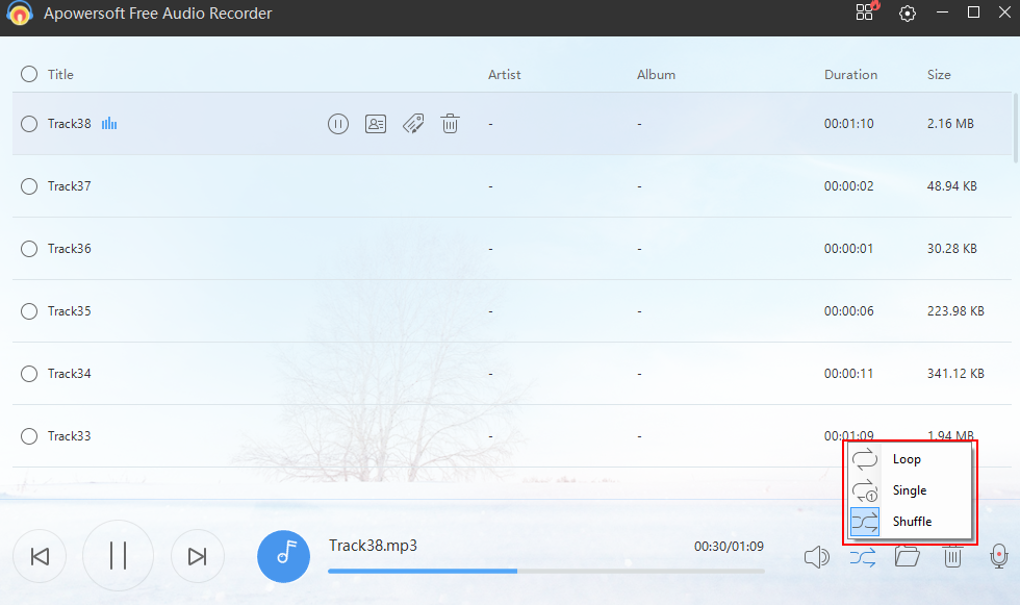Click the Loop arrows icon in popup

(865, 459)
